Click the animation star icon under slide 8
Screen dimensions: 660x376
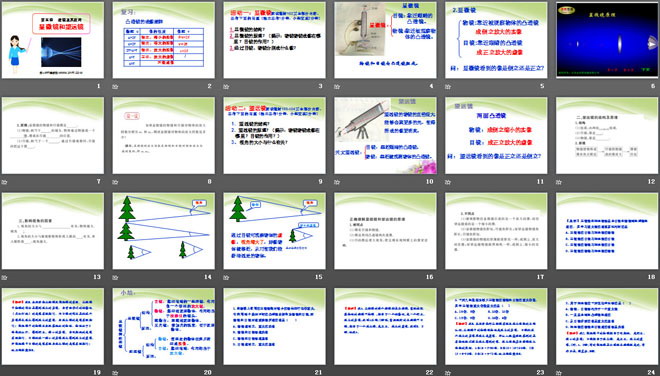115,182
